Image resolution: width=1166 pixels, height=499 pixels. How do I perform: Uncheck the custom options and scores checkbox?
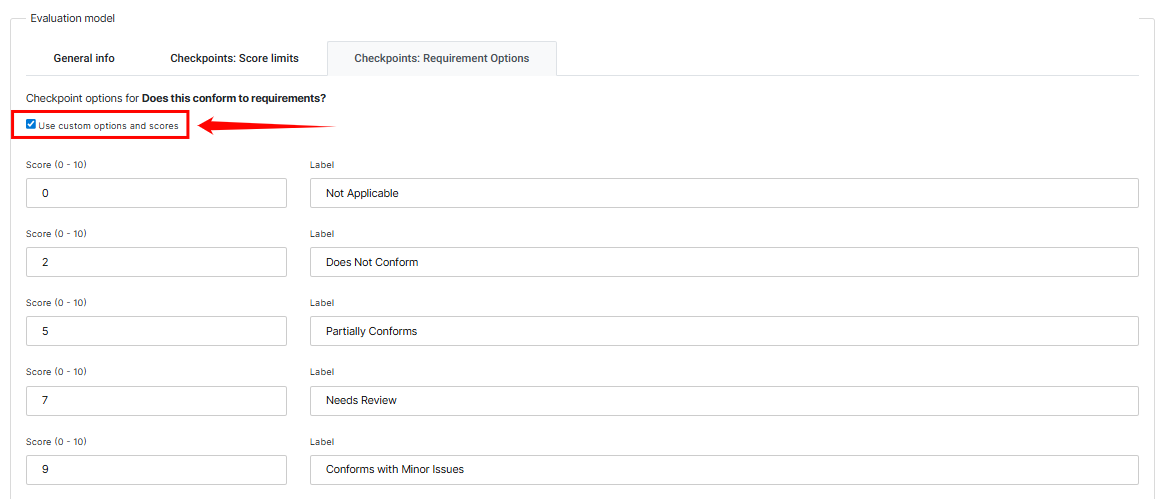point(31,125)
